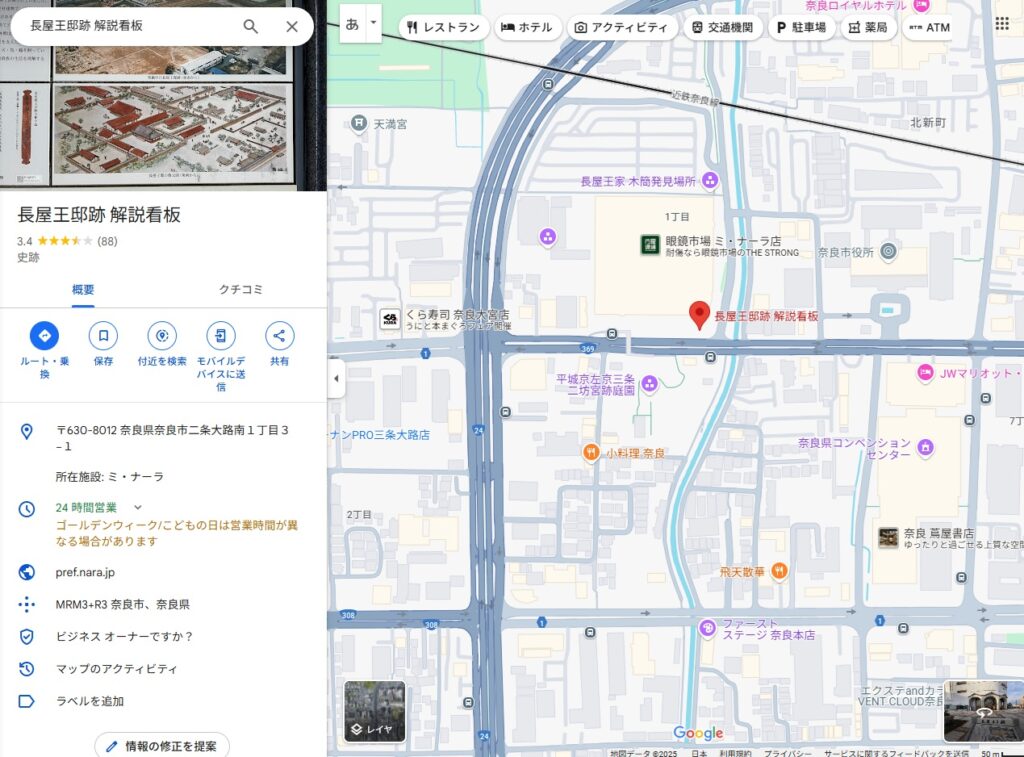Click the address 〒630-8012 奈良県奈良市二条大路南
Image resolution: width=1024 pixels, height=757 pixels.
[x=172, y=438]
